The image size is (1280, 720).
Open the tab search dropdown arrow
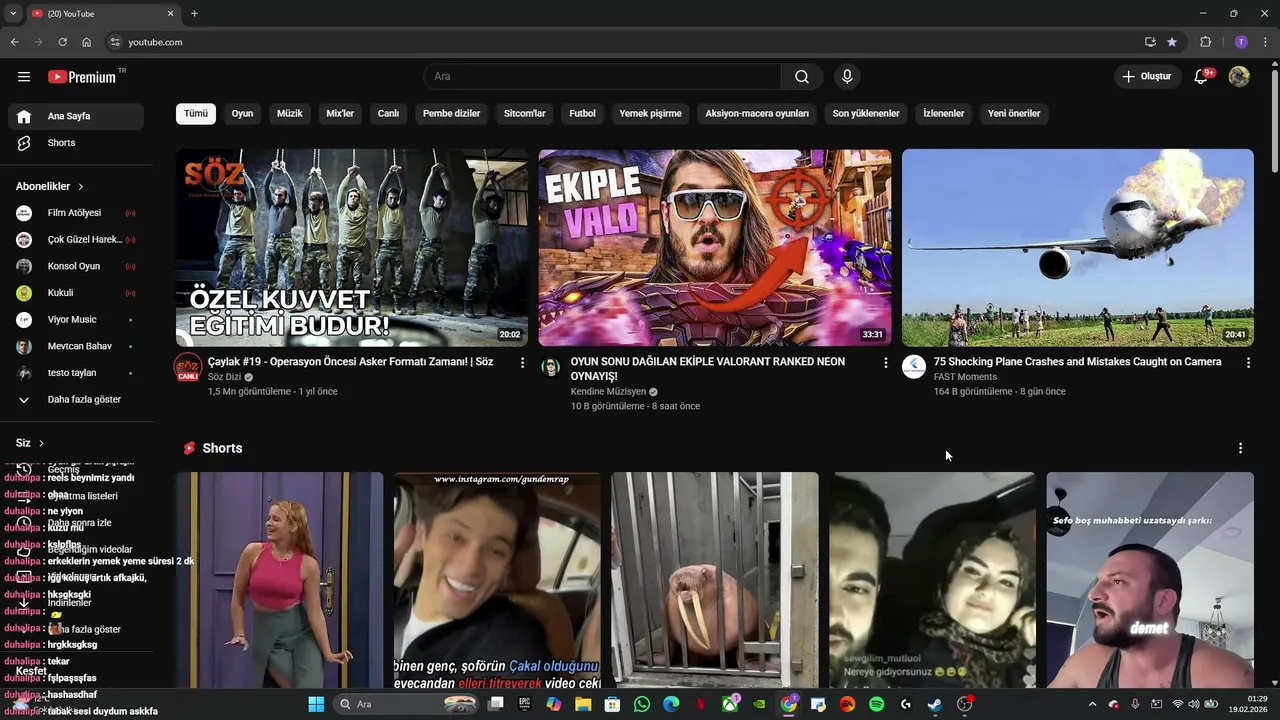[x=13, y=13]
